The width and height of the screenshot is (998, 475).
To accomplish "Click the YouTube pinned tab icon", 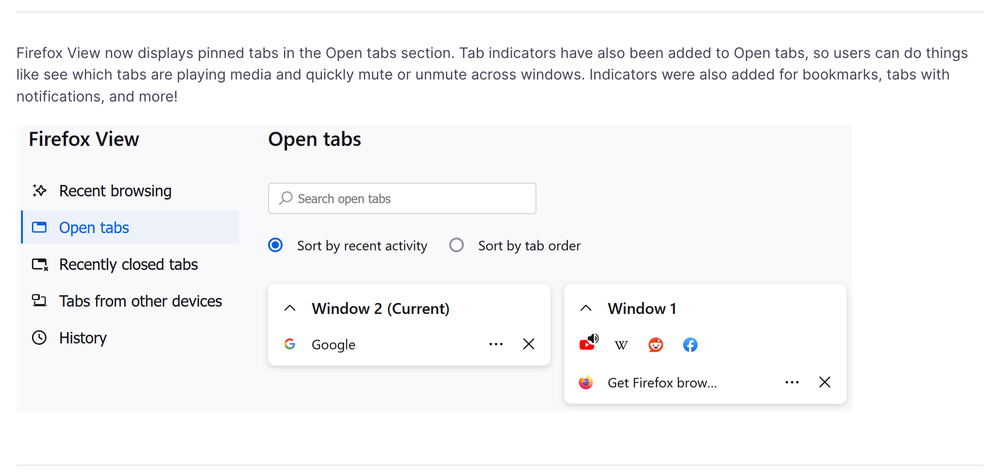I will 587,344.
